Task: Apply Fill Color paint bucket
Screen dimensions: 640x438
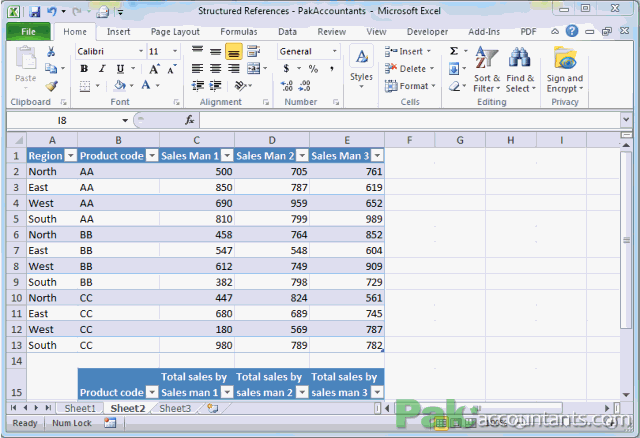Action: (120, 85)
